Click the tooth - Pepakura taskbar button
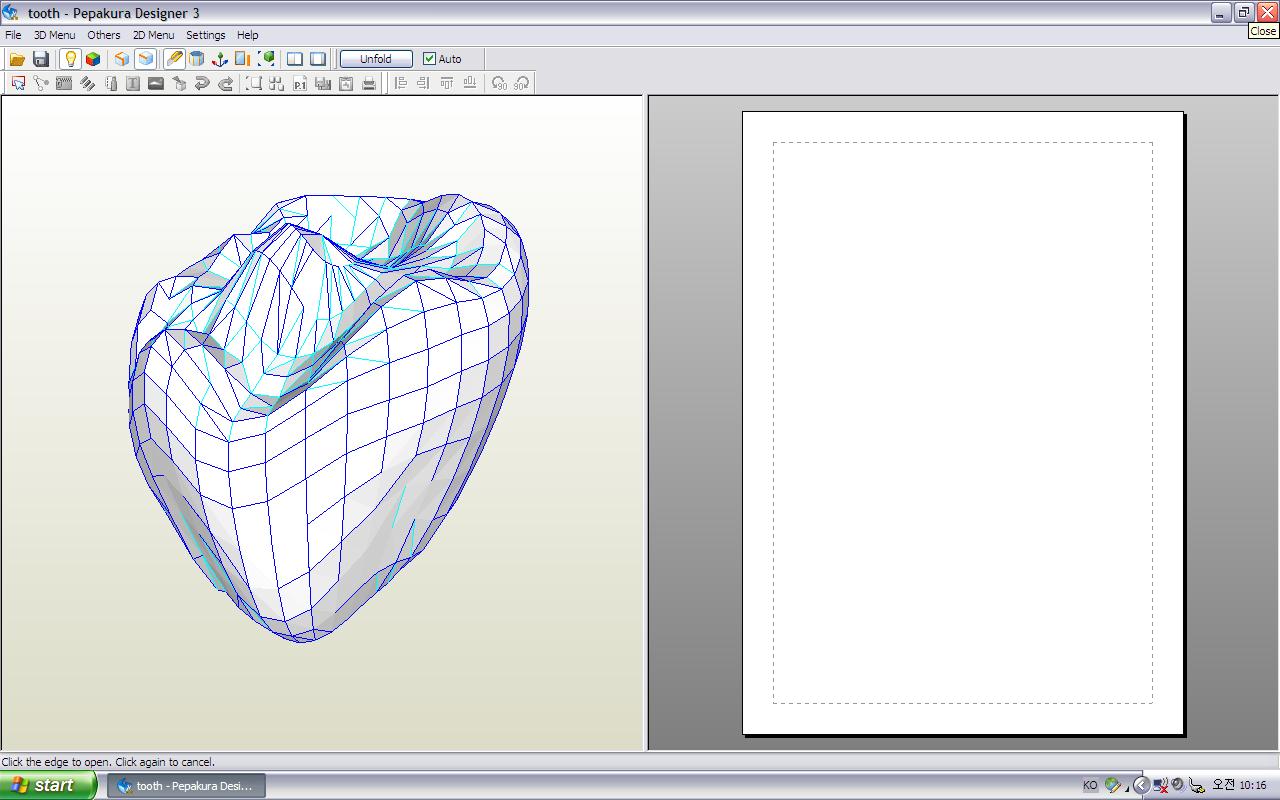The height and width of the screenshot is (800, 1280). (x=187, y=785)
